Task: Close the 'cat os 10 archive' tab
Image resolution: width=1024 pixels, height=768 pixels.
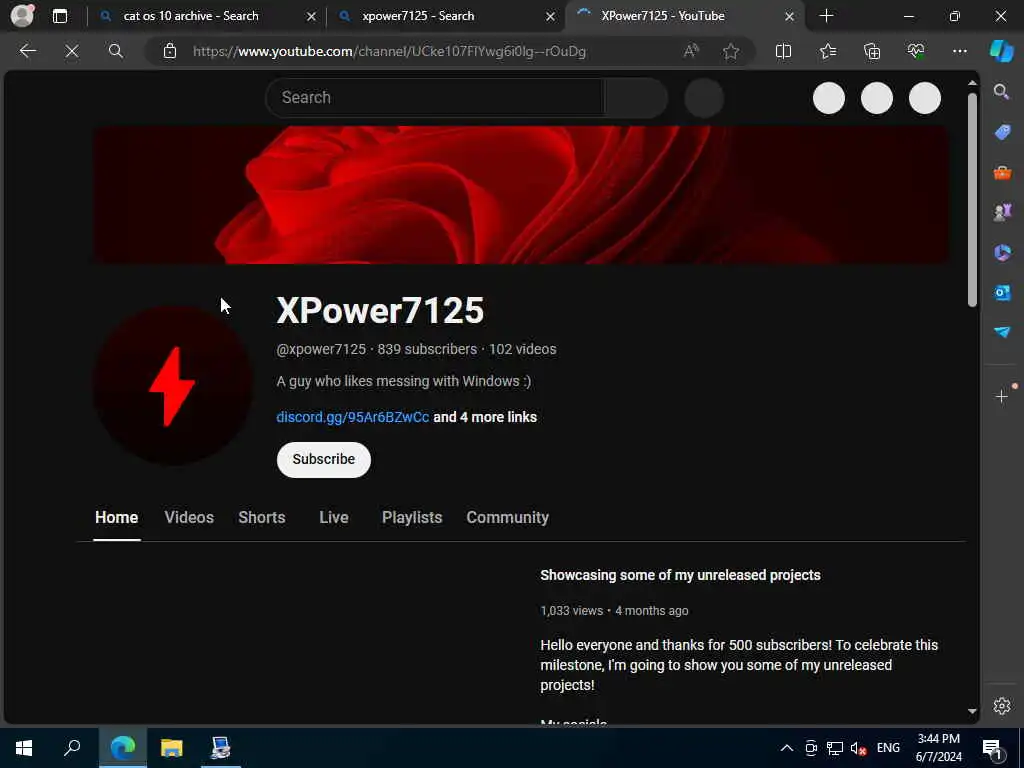Action: [312, 17]
